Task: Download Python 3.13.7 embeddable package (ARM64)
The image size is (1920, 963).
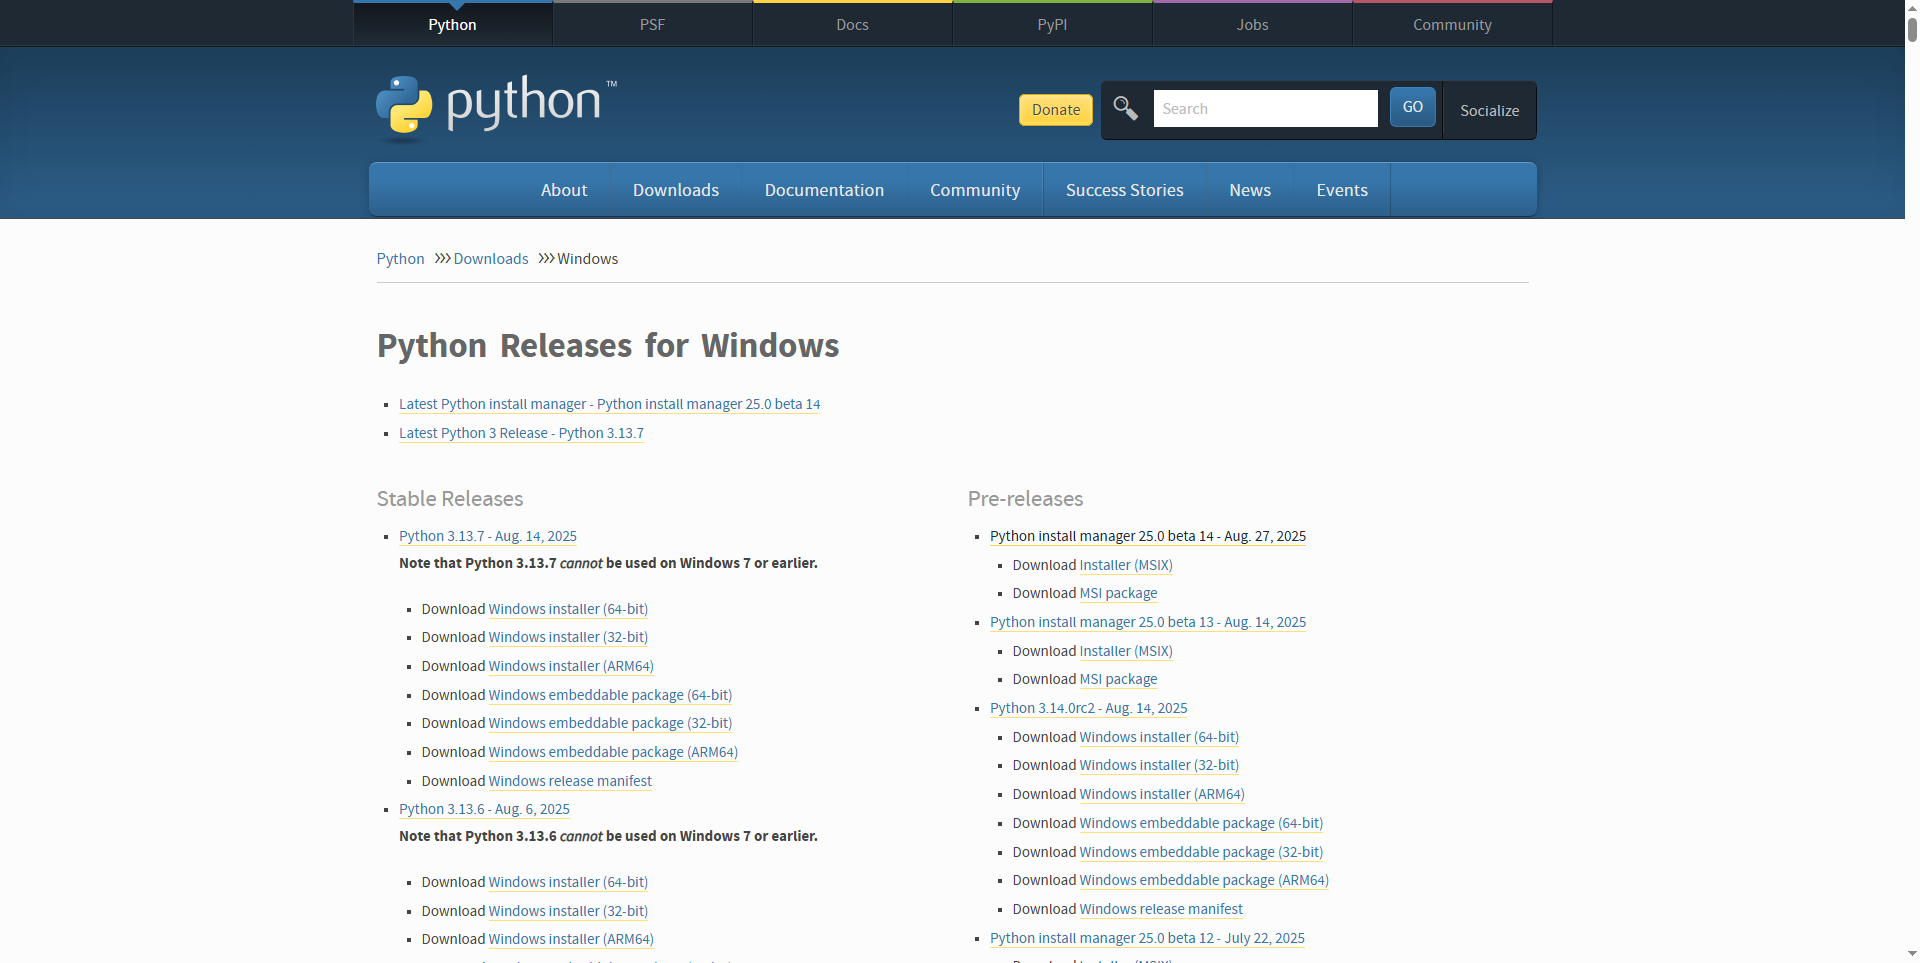Action: pos(613,752)
